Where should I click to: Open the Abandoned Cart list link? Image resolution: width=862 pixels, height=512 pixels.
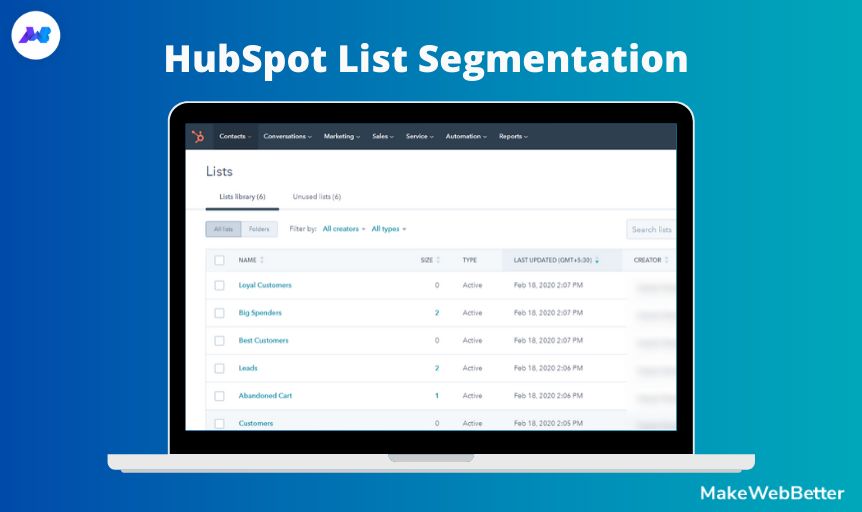(265, 395)
